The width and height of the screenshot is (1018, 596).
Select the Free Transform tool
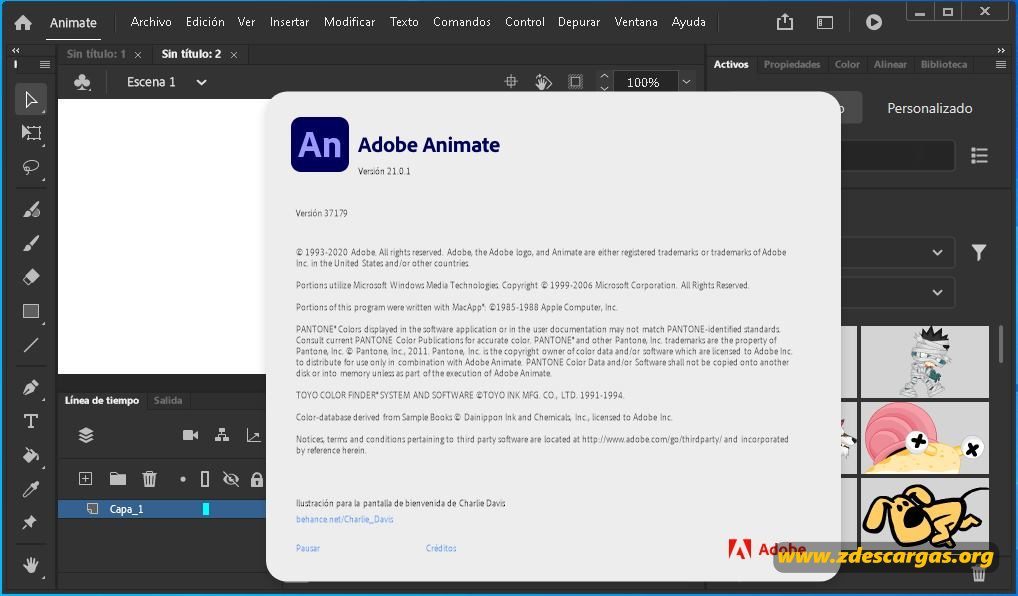coord(31,133)
